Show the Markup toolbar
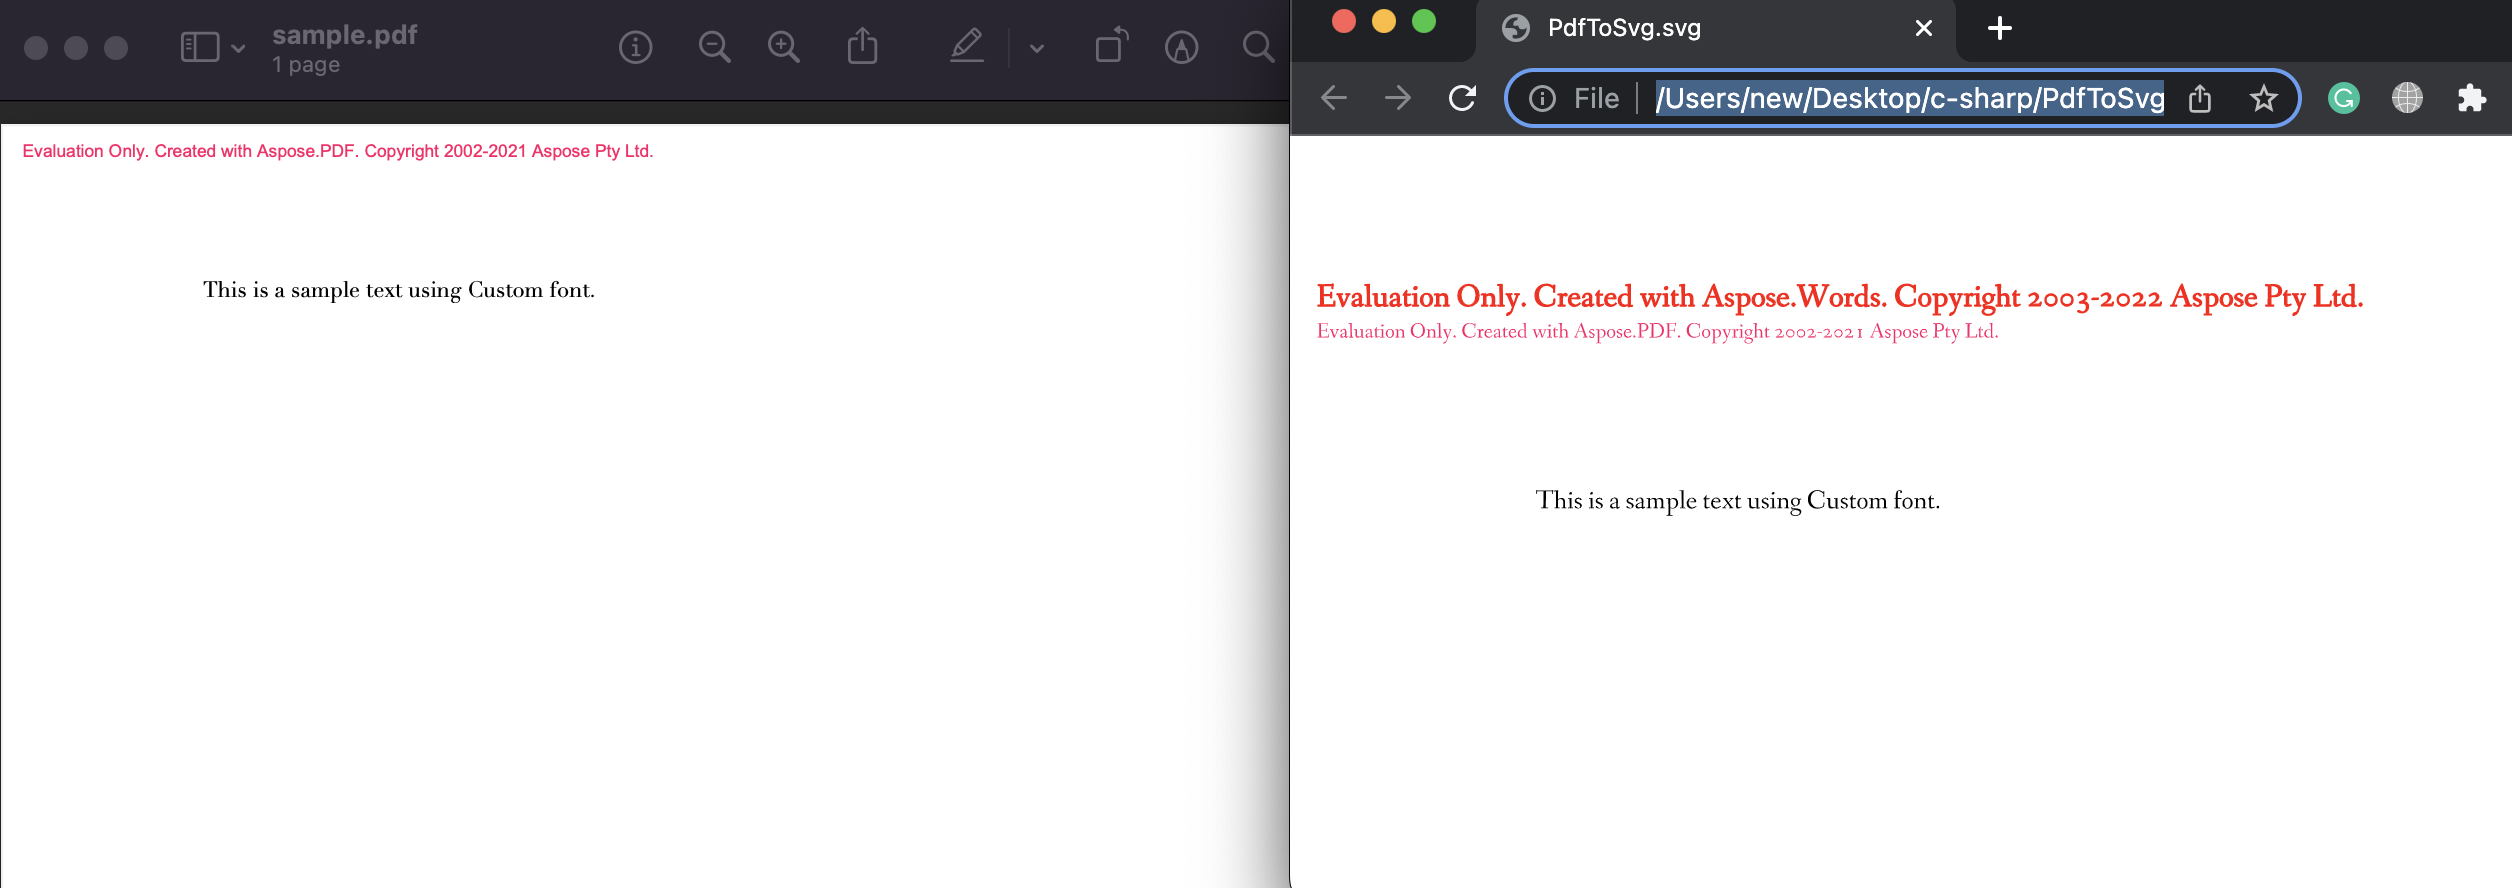Image resolution: width=2512 pixels, height=888 pixels. 1181,47
